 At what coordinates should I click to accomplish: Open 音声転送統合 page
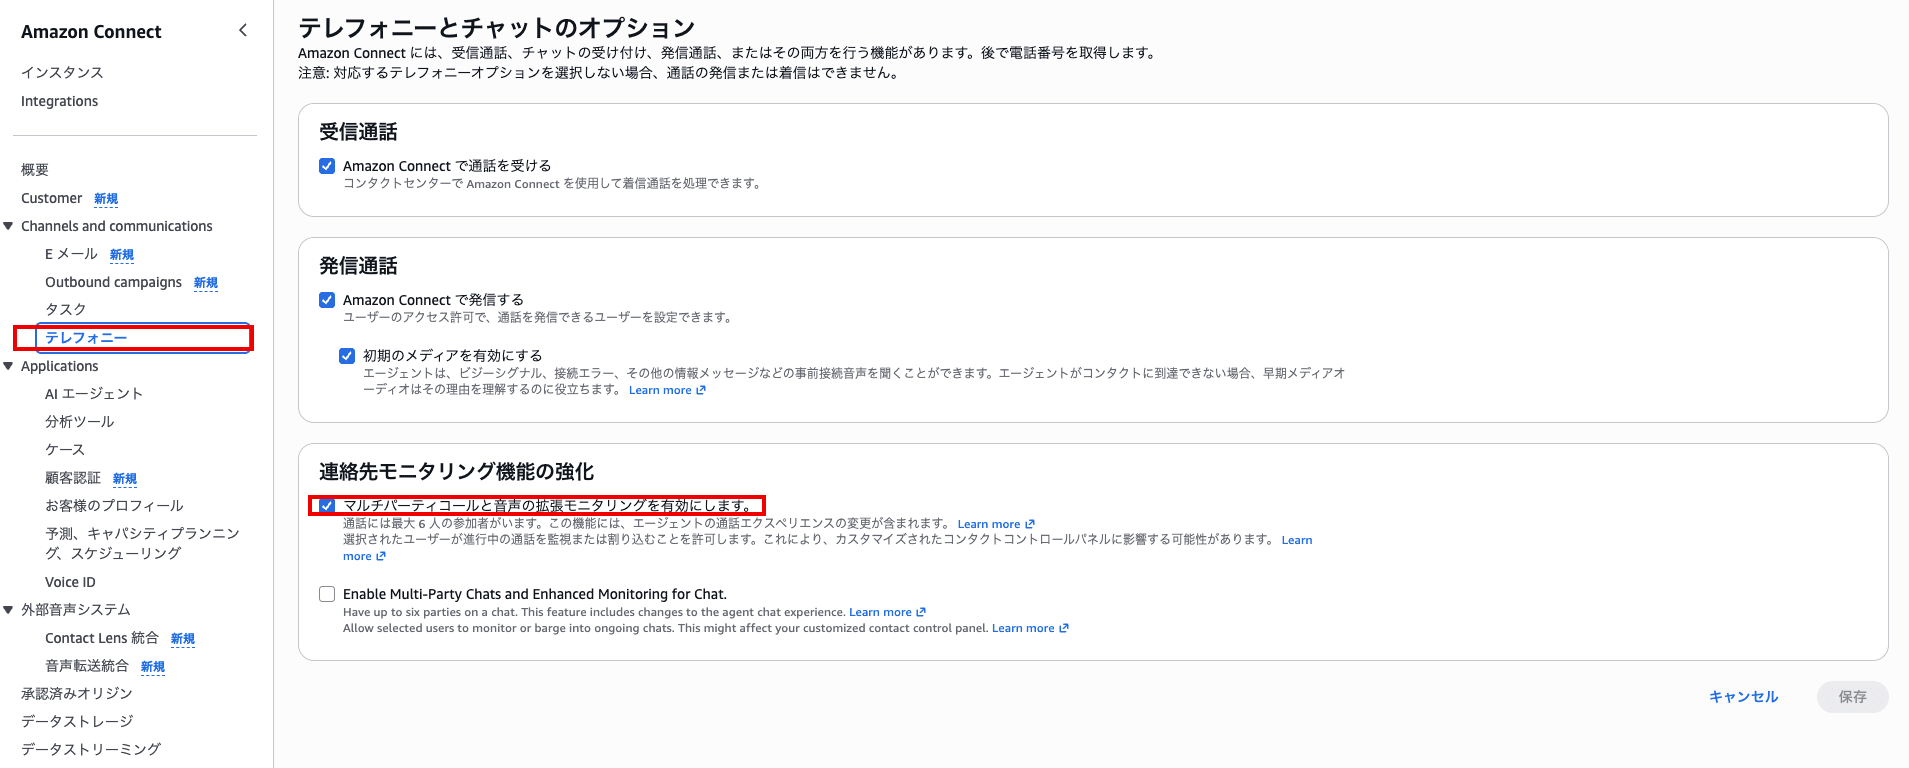[x=87, y=666]
